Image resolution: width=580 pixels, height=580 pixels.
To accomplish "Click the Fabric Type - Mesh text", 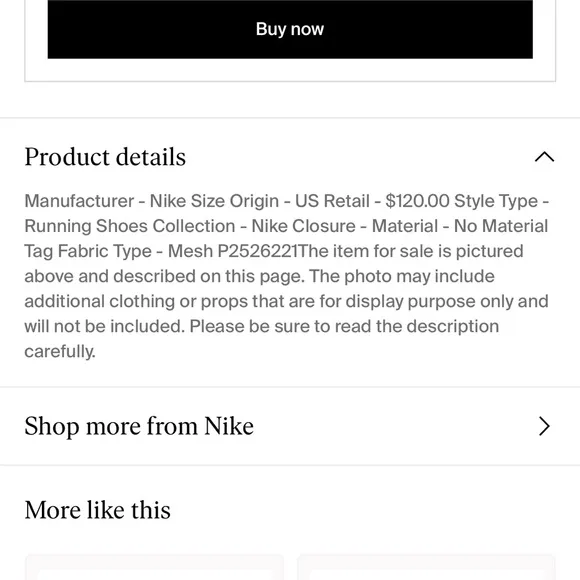I will click(x=135, y=252).
